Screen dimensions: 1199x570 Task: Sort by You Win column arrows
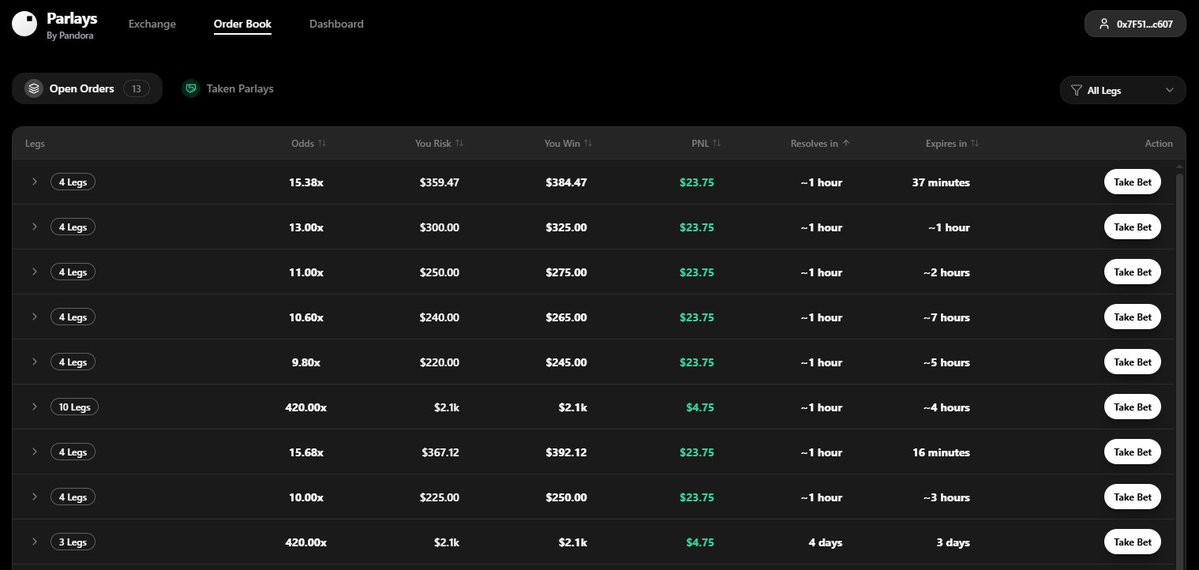(x=588, y=143)
